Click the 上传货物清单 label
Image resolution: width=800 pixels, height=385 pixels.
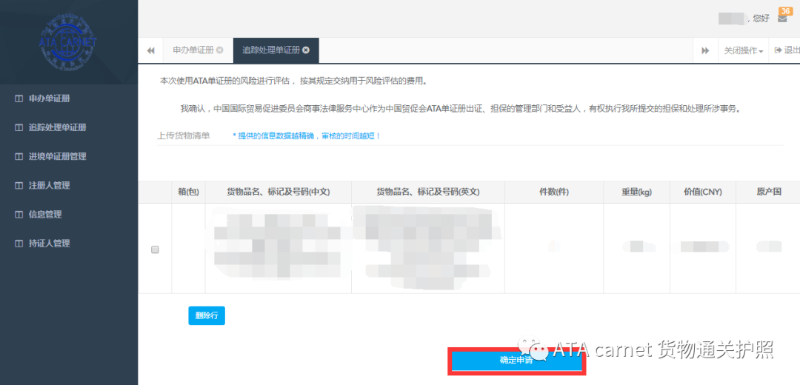coord(183,136)
